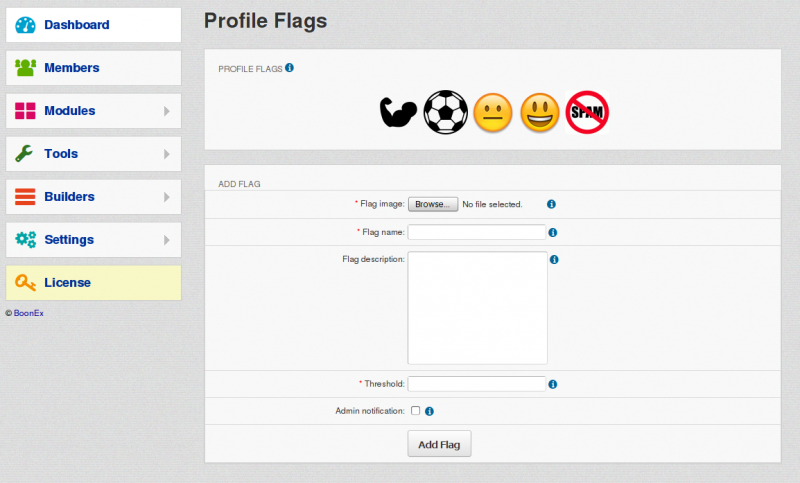Expand the Modules menu arrow
The height and width of the screenshot is (483, 800).
point(167,111)
